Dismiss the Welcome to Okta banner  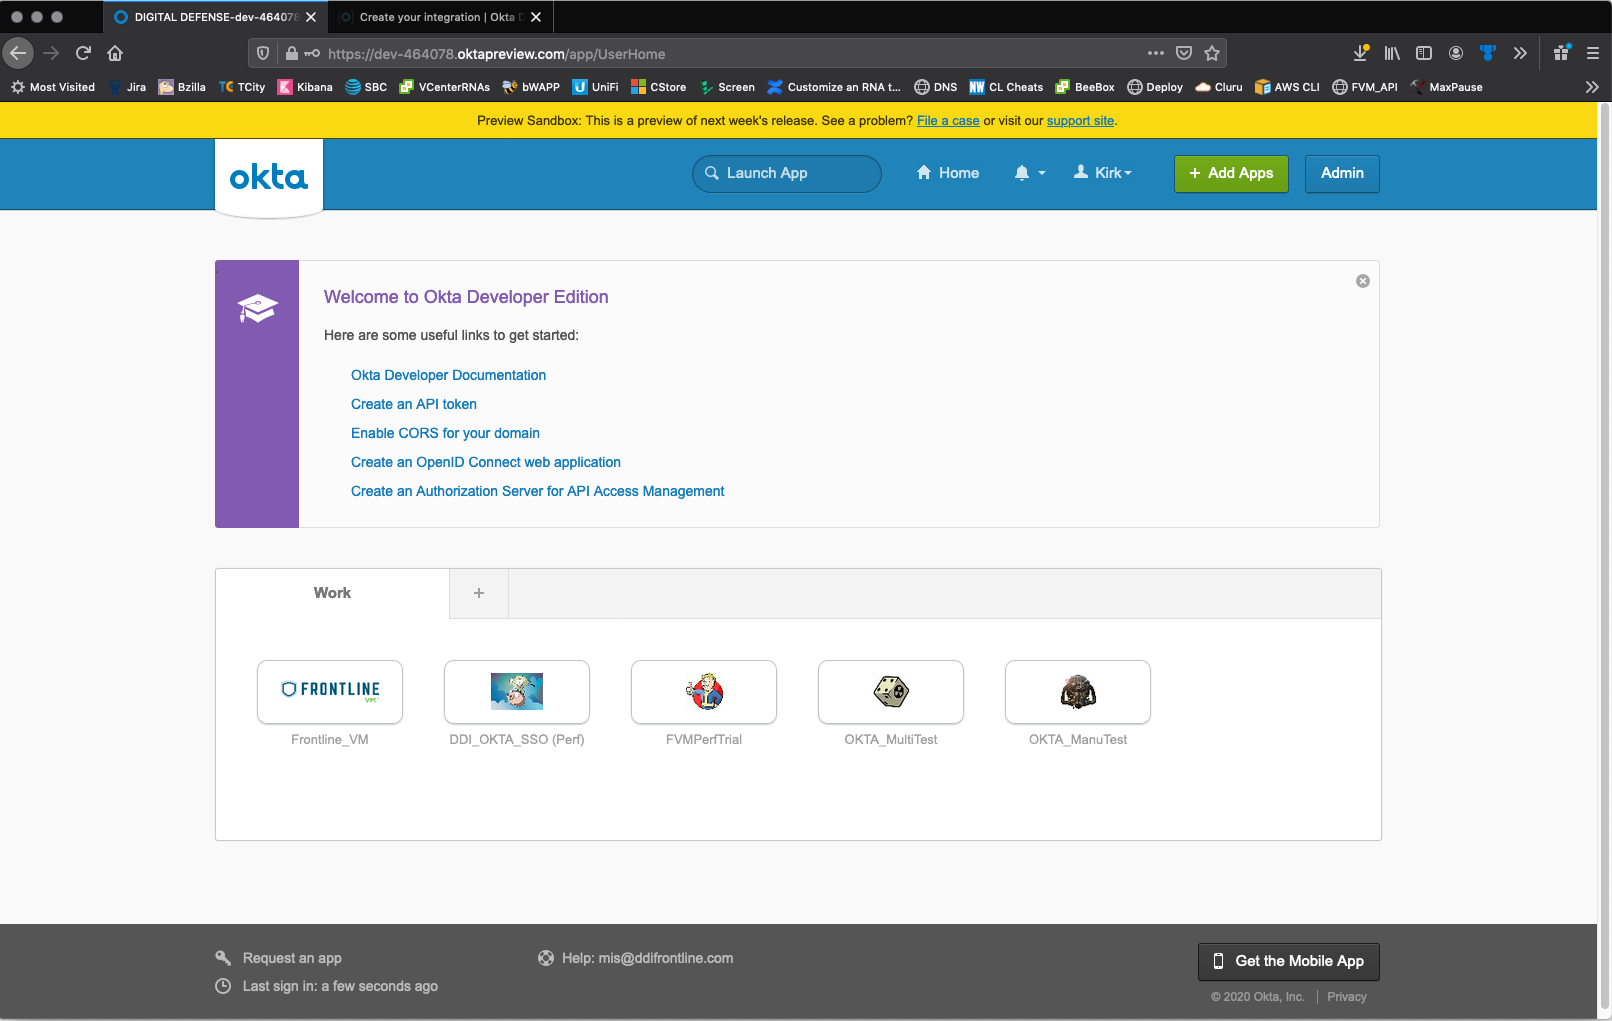tap(1362, 281)
